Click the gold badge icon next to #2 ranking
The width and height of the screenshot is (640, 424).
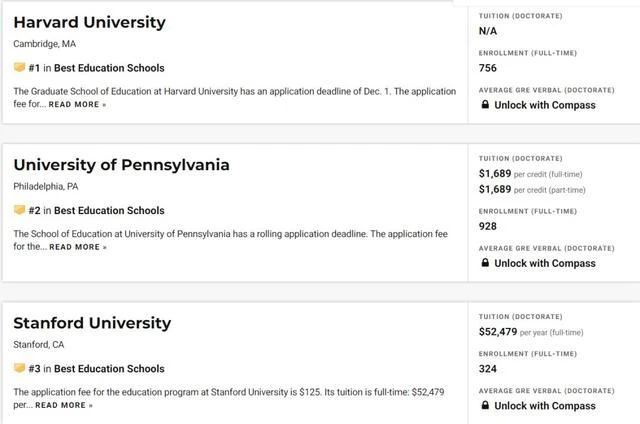coord(19,210)
